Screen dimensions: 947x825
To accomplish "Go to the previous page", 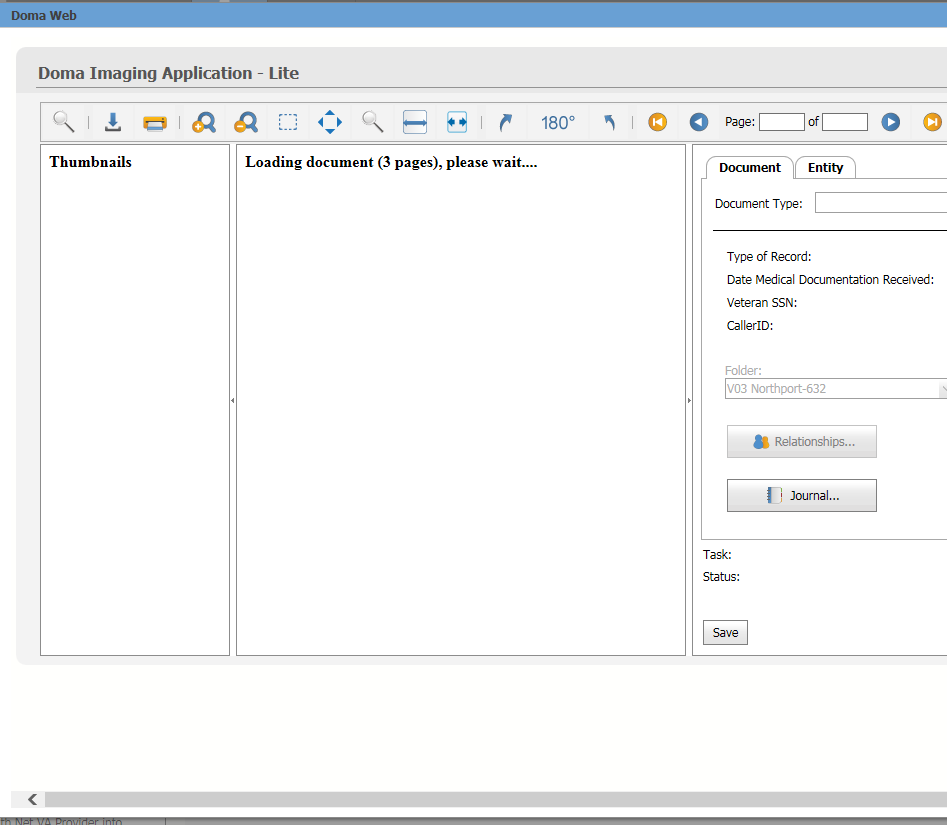I will [699, 122].
